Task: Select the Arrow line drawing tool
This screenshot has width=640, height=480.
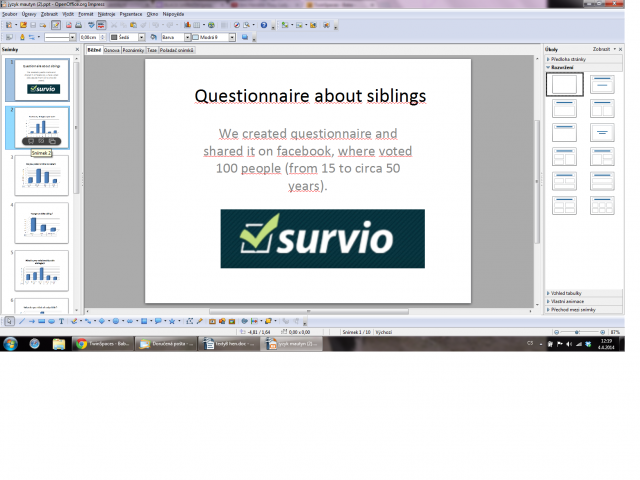Action: pos(31,322)
